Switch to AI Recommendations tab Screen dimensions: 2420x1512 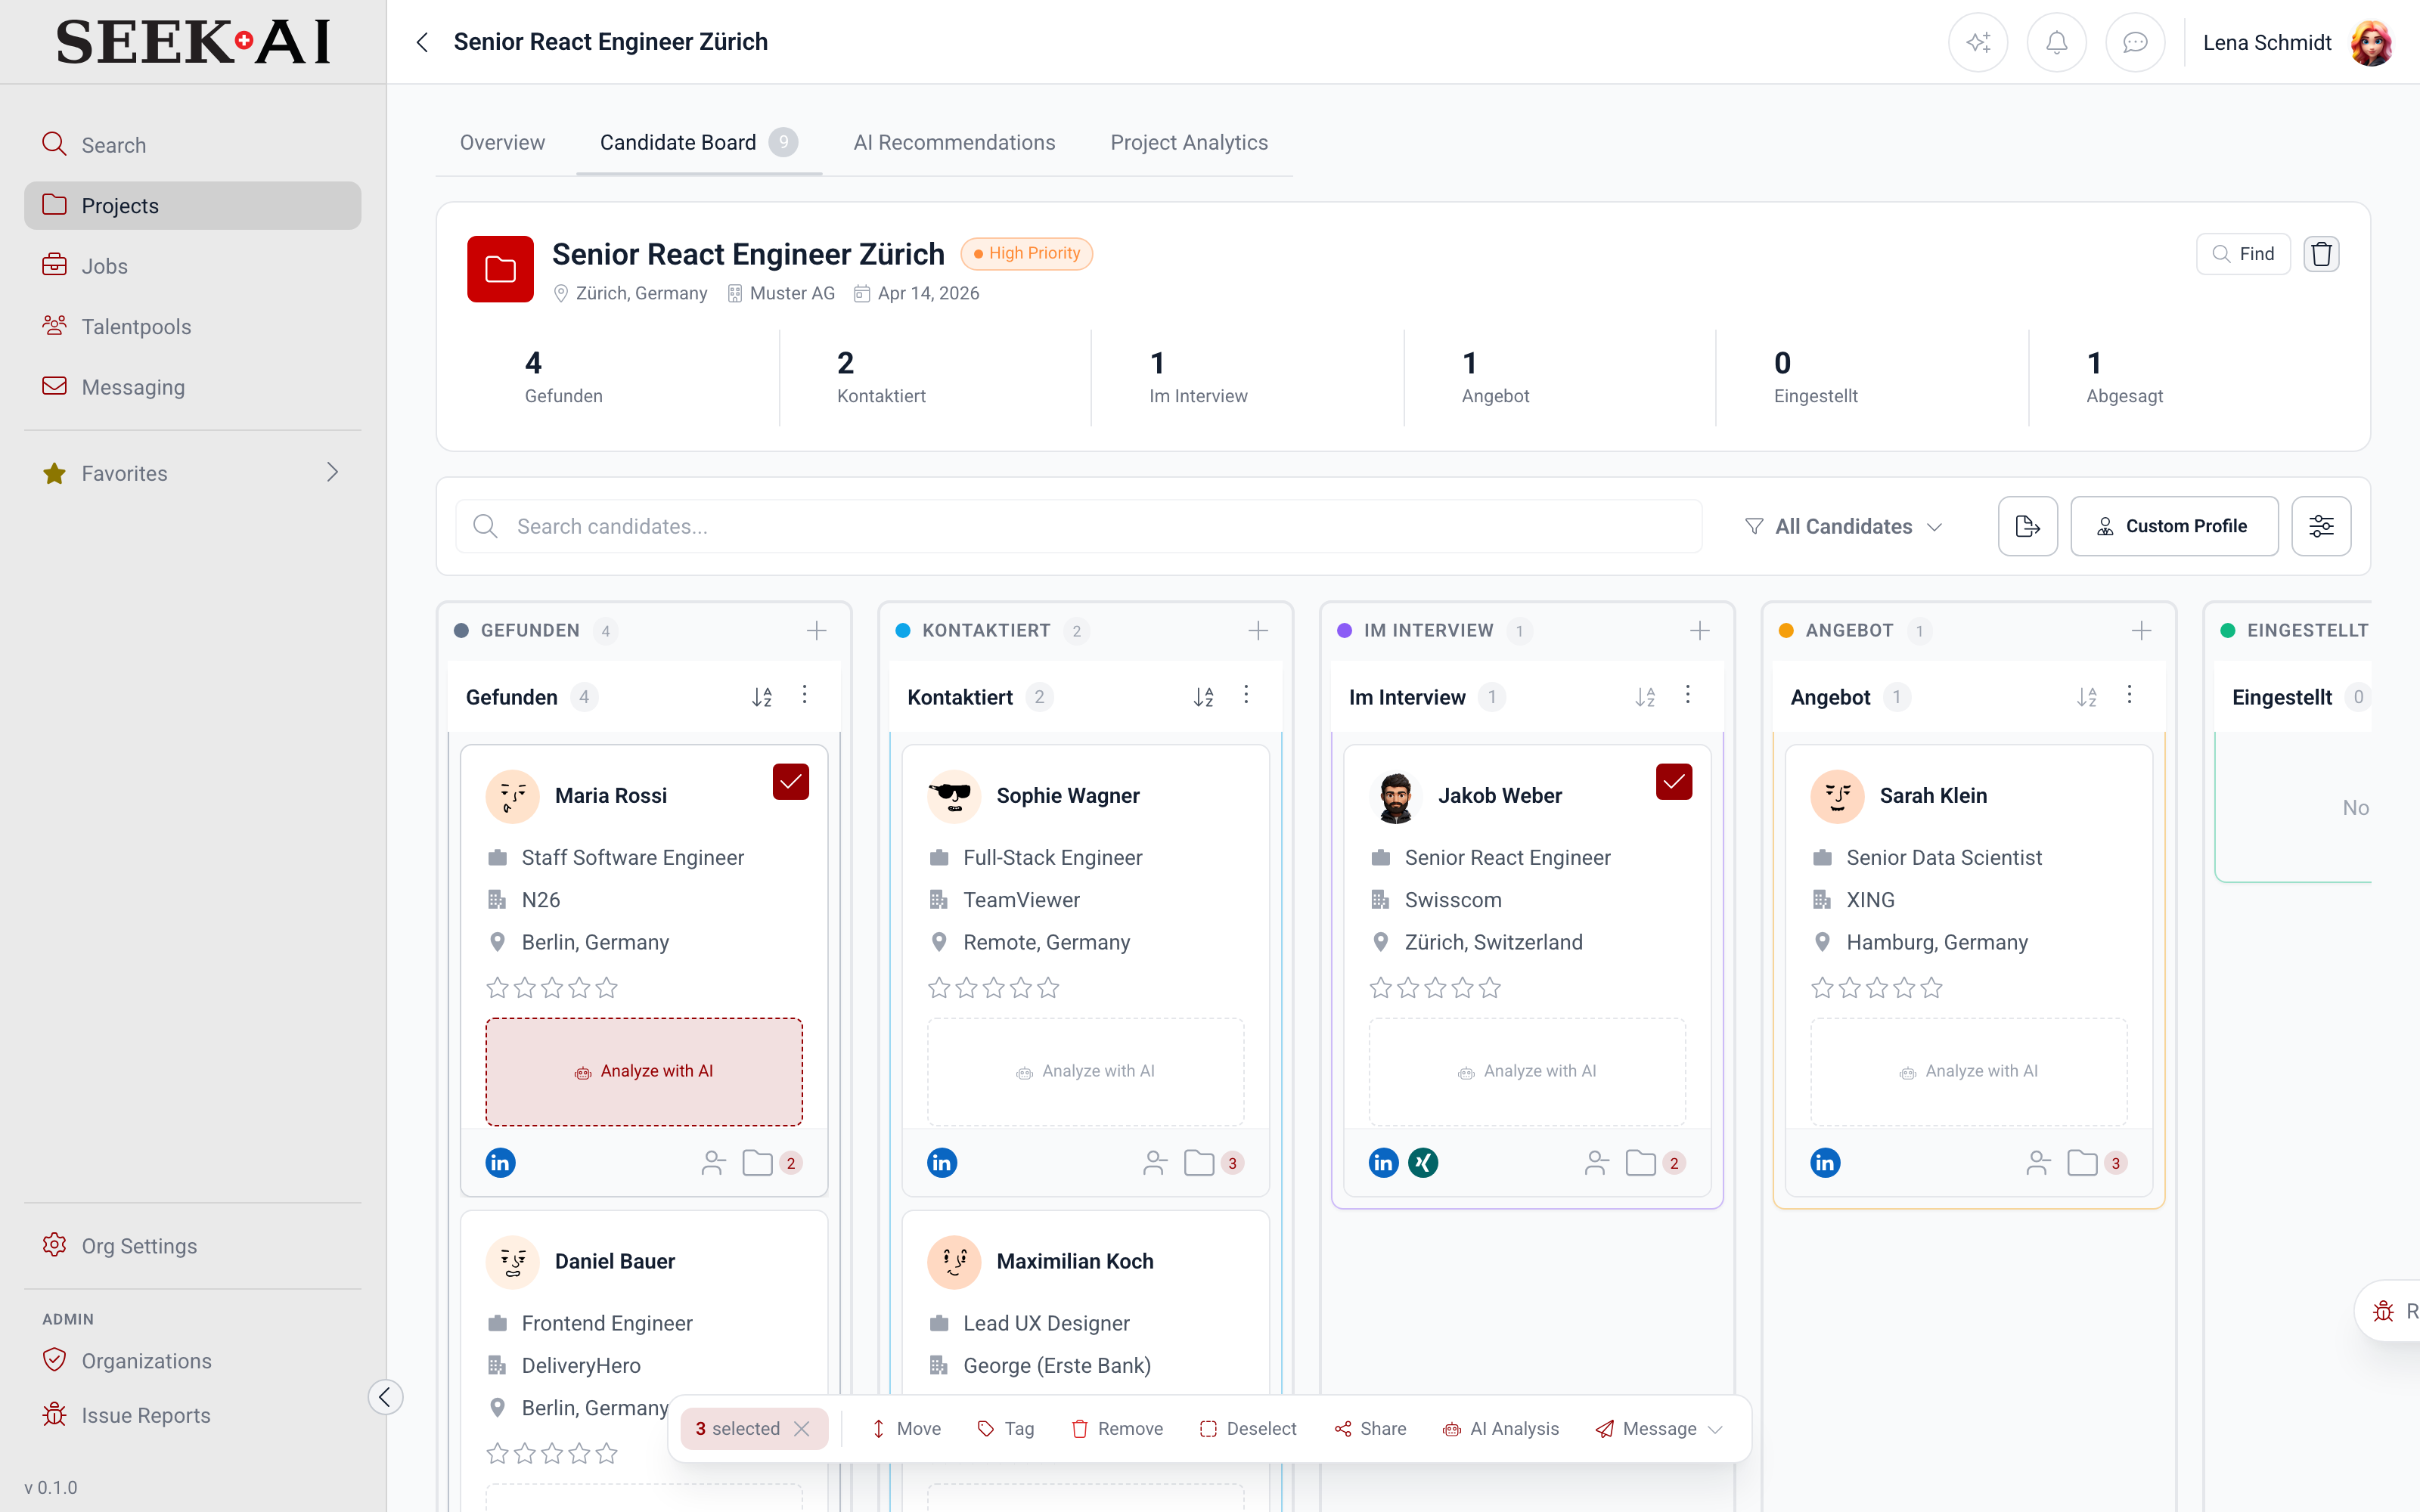pos(954,143)
